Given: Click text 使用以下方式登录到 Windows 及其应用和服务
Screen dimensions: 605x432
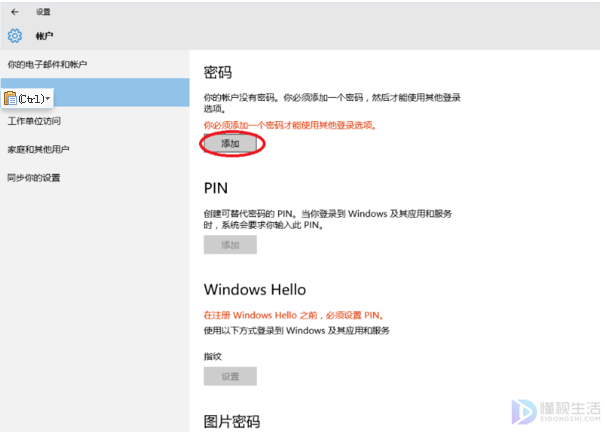Looking at the screenshot, I should coord(297,331).
